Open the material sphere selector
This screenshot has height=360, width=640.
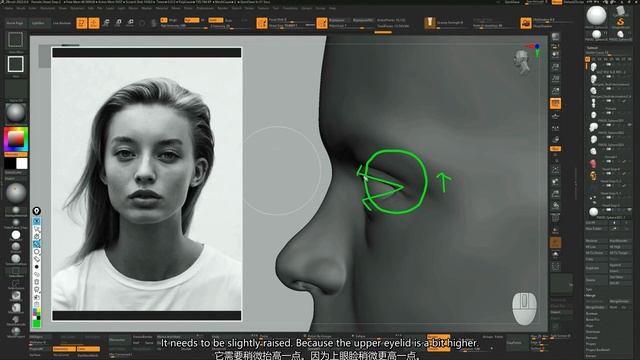(16, 113)
